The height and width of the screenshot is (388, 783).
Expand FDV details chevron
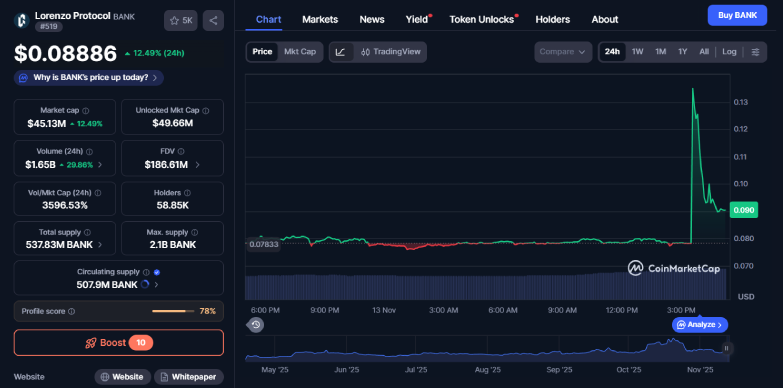click(x=197, y=165)
